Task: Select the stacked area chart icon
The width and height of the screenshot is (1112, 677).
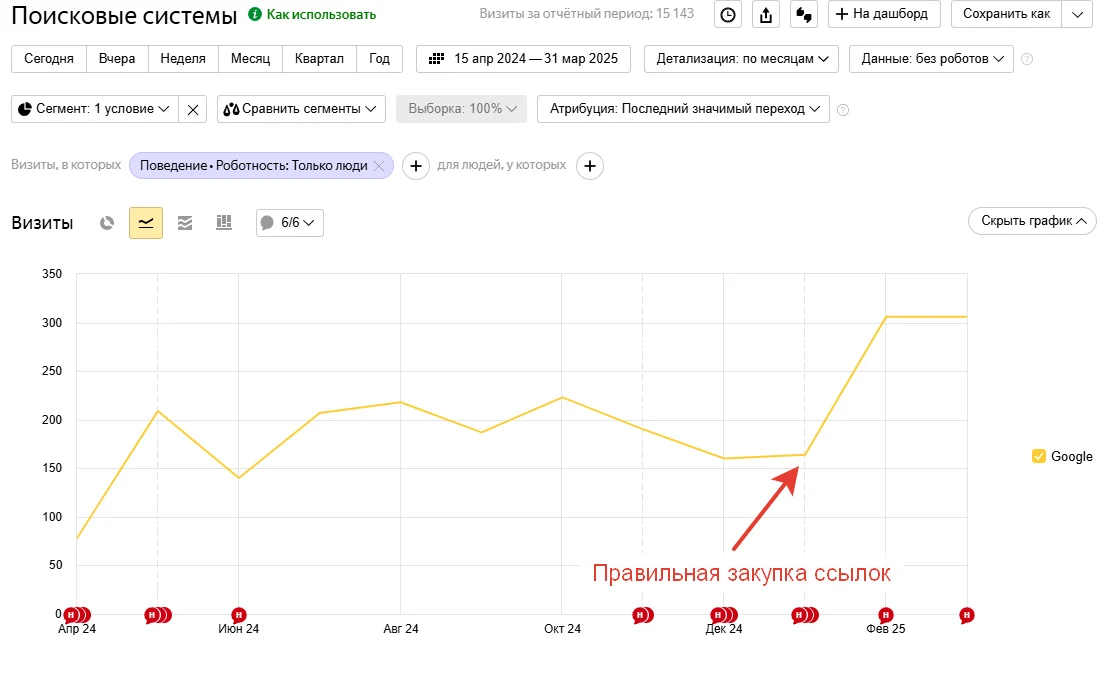Action: point(185,223)
